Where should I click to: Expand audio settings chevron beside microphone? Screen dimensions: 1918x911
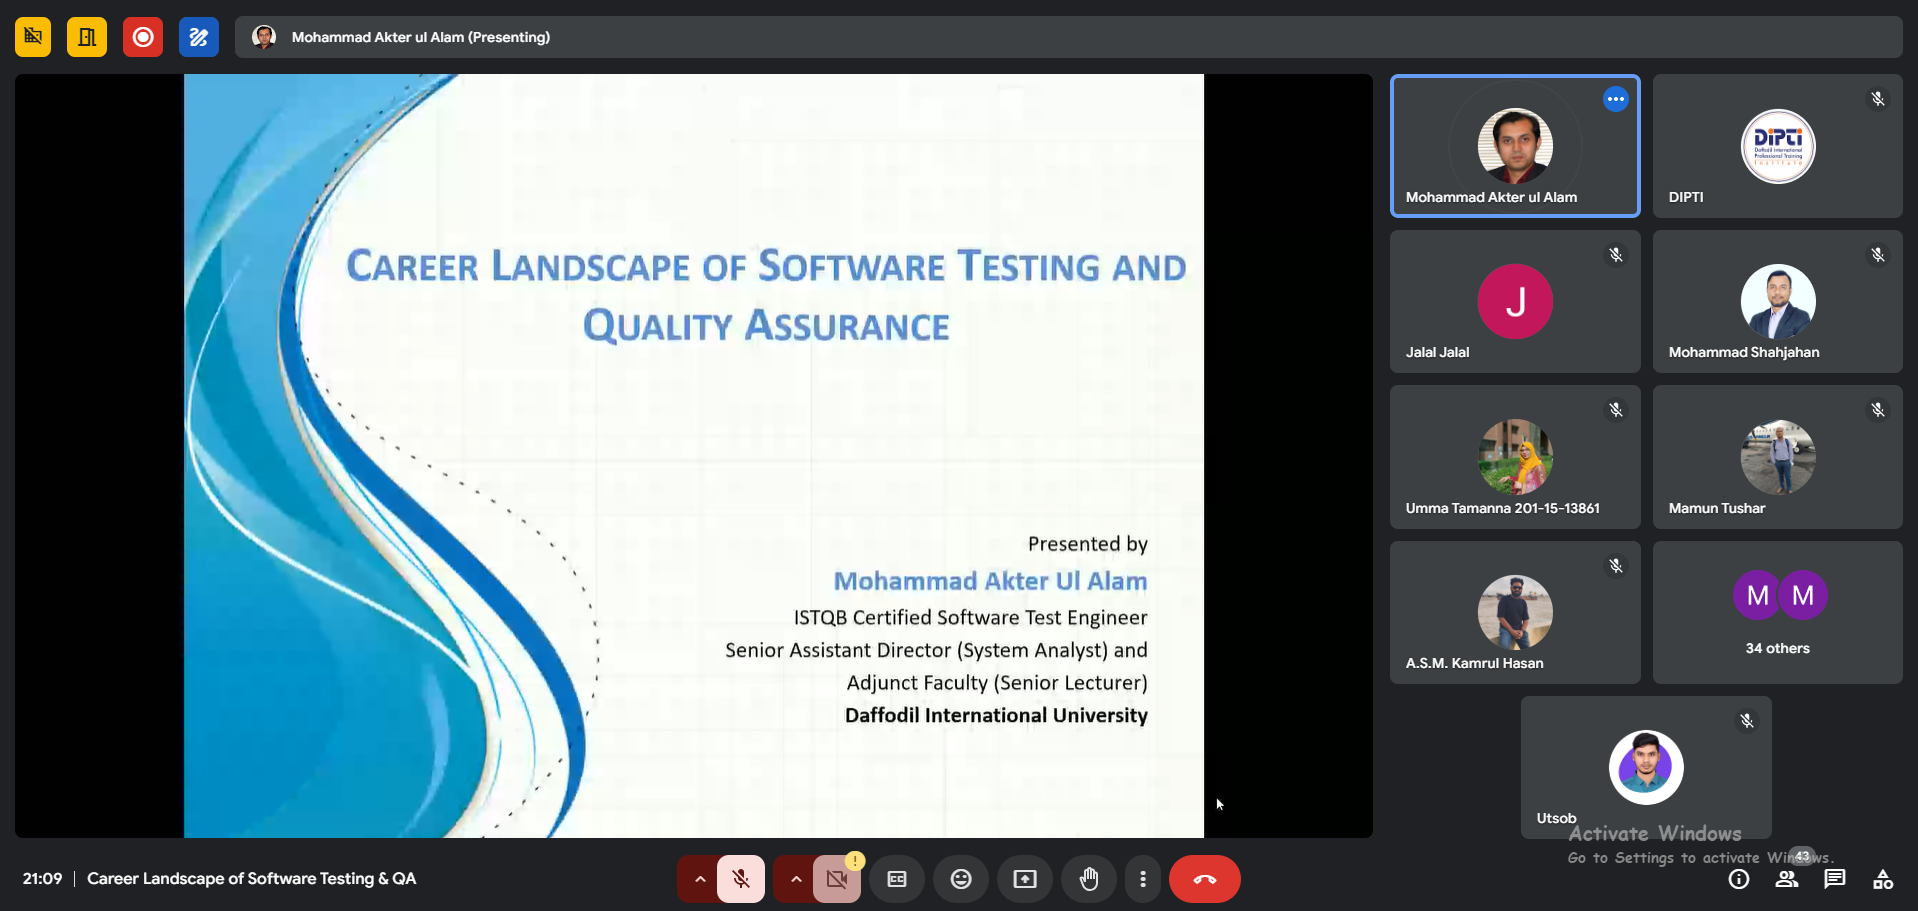[x=700, y=879]
